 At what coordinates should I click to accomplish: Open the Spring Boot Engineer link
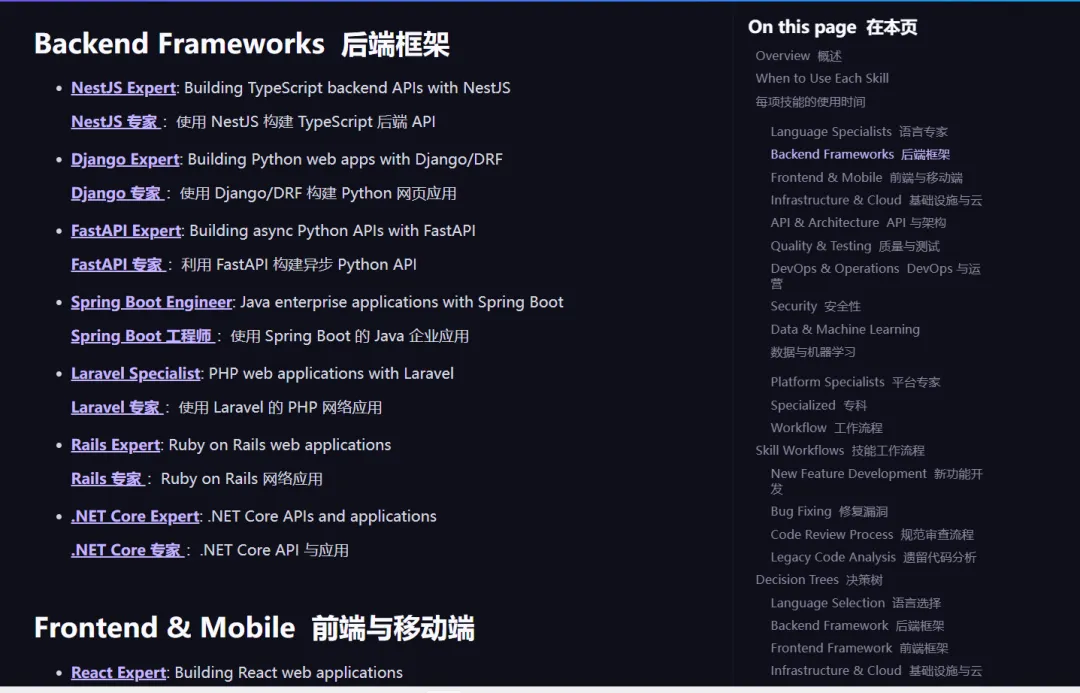click(152, 302)
